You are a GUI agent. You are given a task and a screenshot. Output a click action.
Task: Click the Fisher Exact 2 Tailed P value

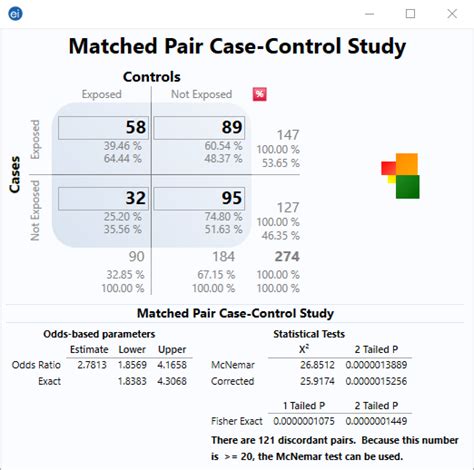pos(376,421)
